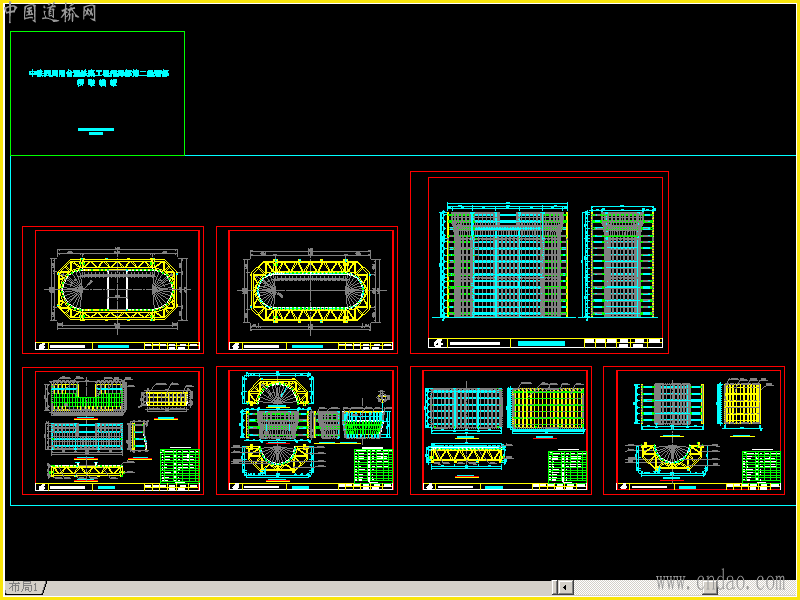Select green table in bottom-left sheet
Screen dimensions: 800x600
(180, 466)
